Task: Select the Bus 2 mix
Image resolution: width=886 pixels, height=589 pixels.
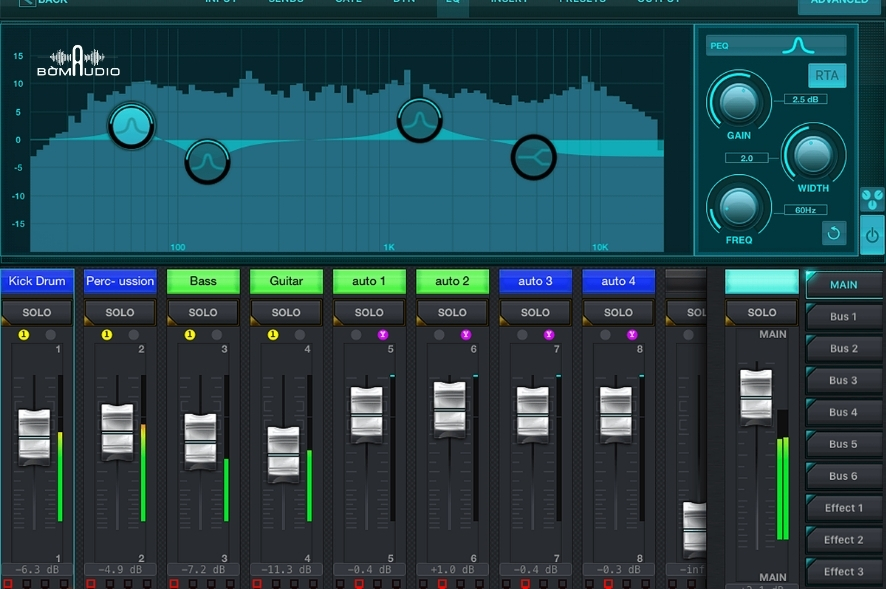Action: point(844,348)
